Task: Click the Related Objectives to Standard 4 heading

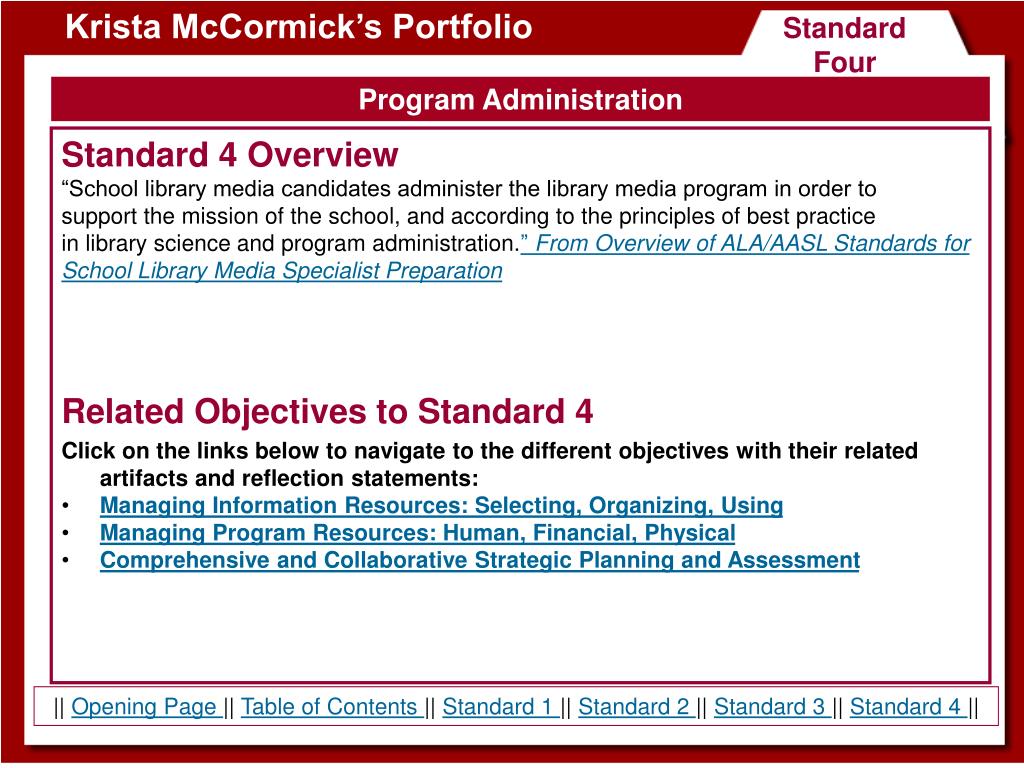Action: [327, 411]
